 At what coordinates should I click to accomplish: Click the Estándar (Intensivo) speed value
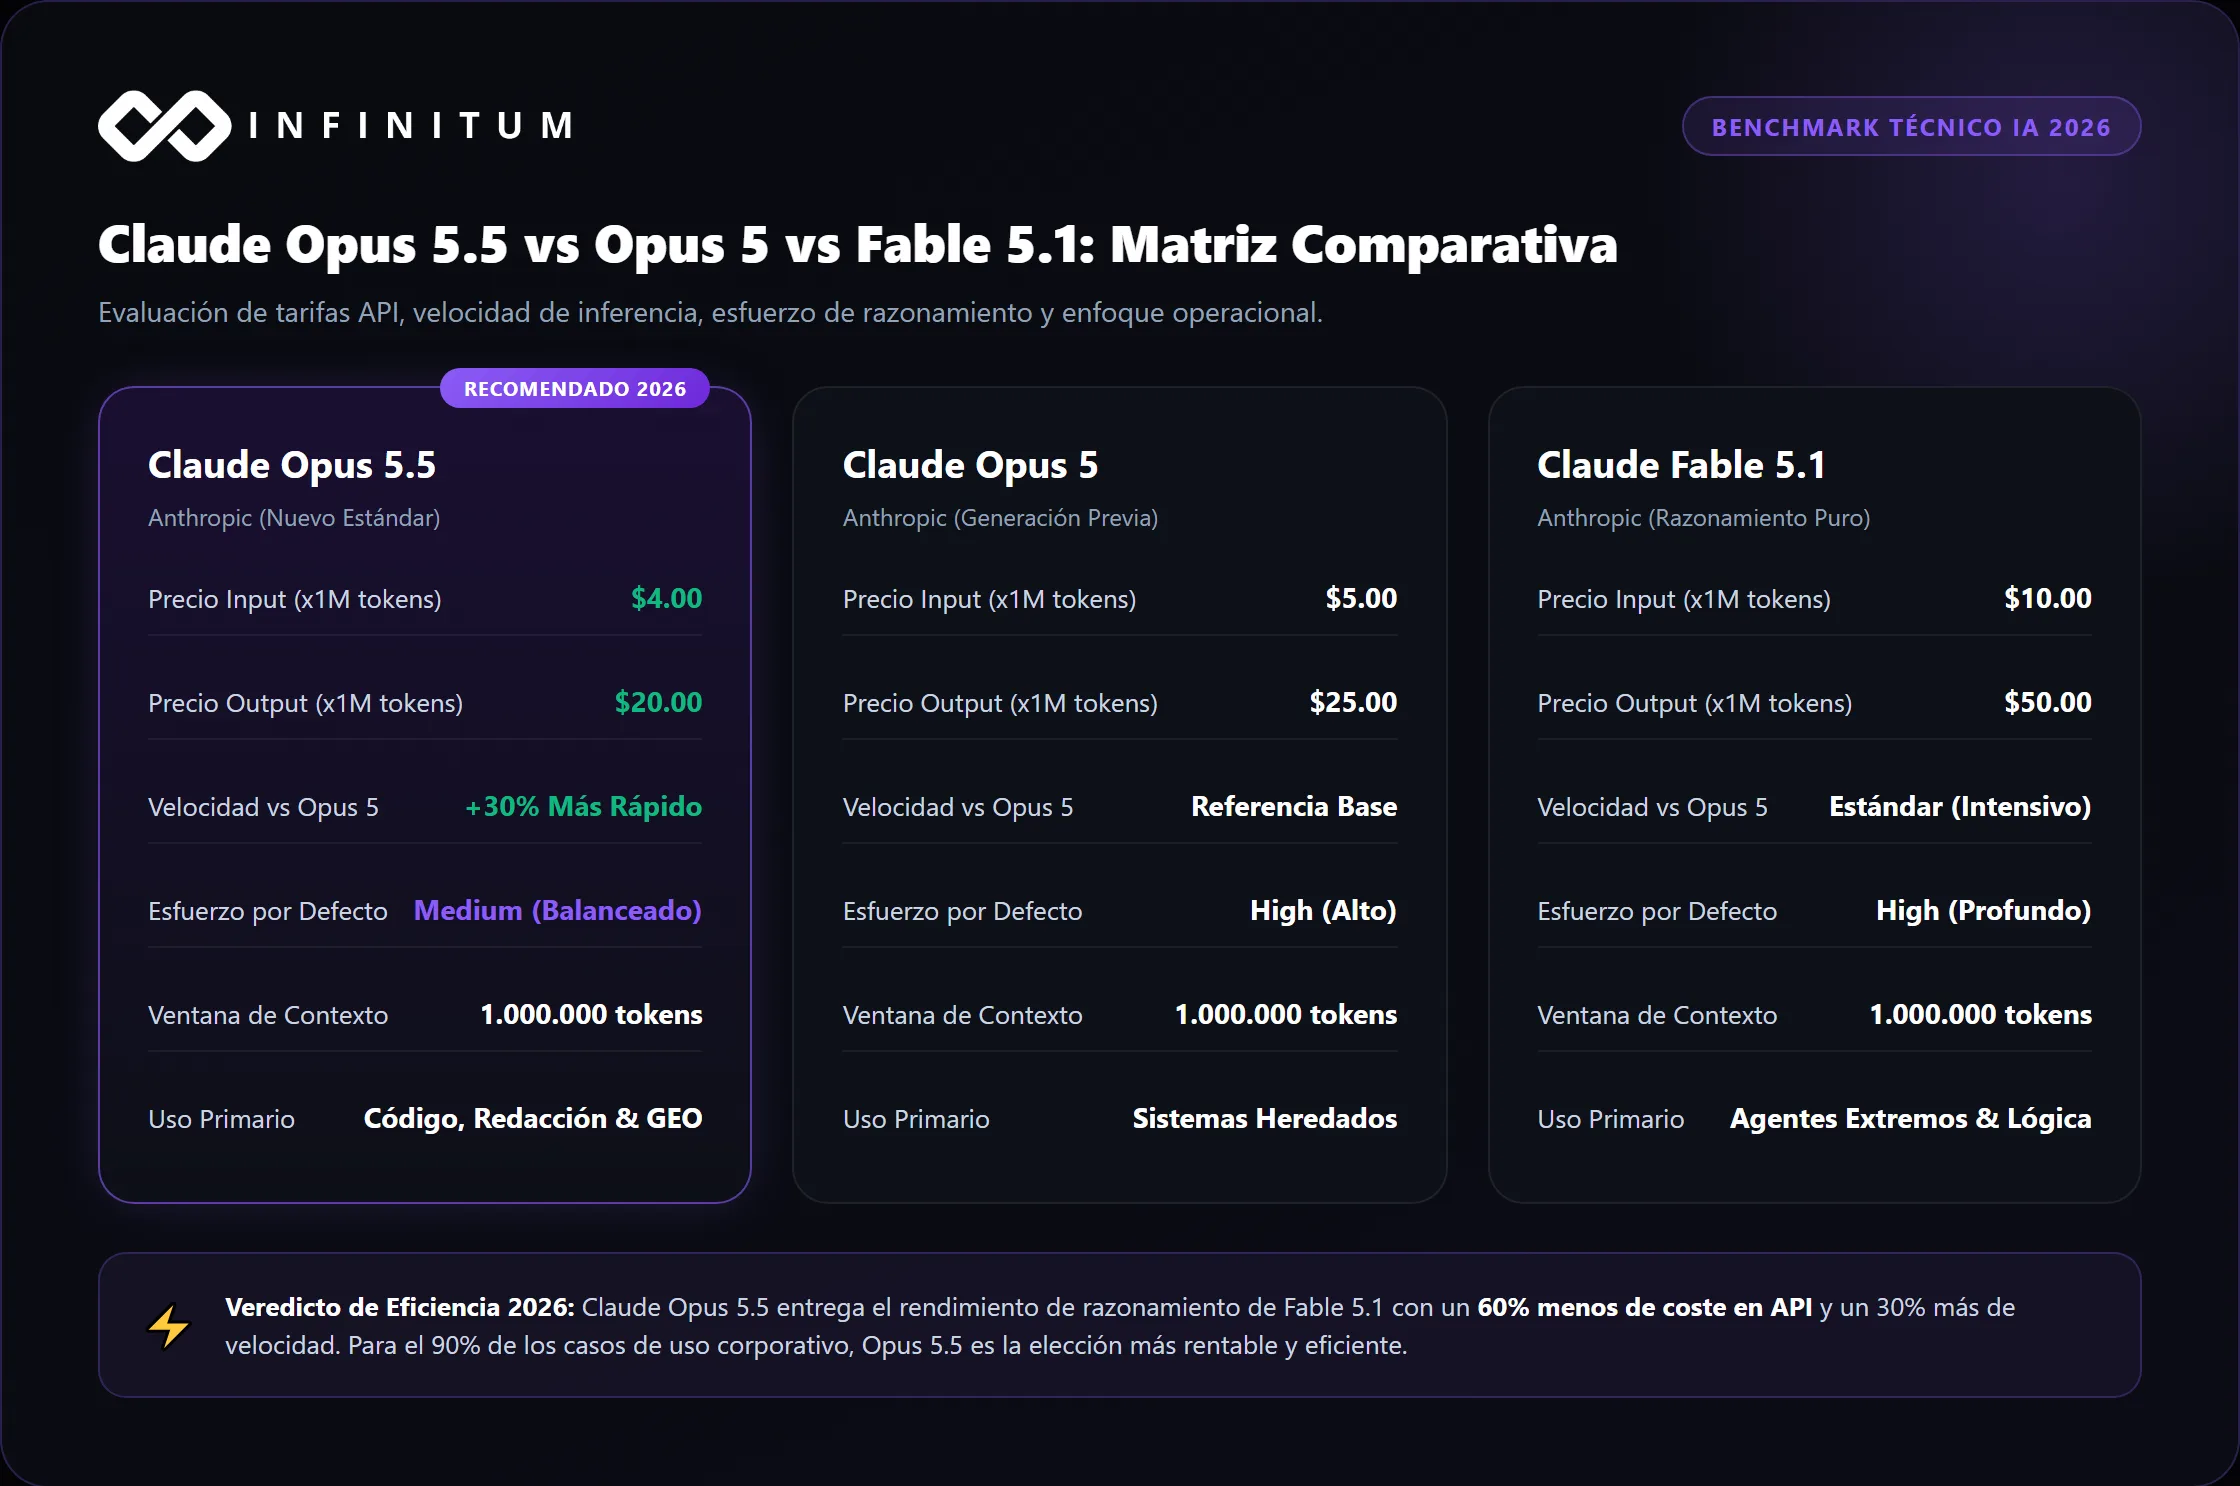1960,806
